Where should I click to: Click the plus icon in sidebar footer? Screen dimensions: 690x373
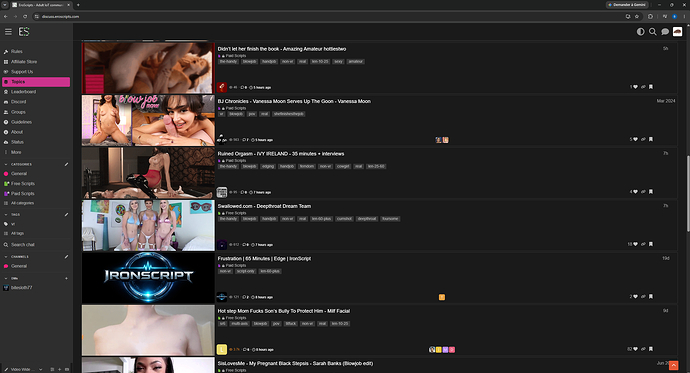click(x=59, y=369)
